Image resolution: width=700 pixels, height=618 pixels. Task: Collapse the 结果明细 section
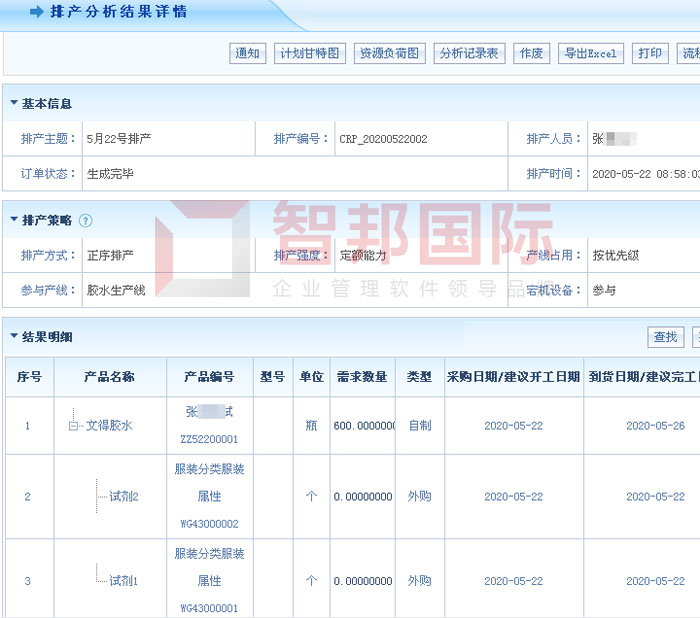(x=13, y=337)
